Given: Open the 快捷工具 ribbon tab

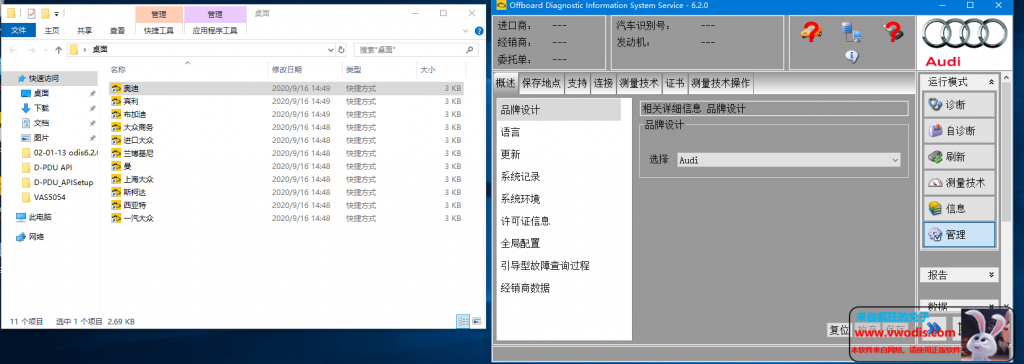Looking at the screenshot, I should (159, 30).
